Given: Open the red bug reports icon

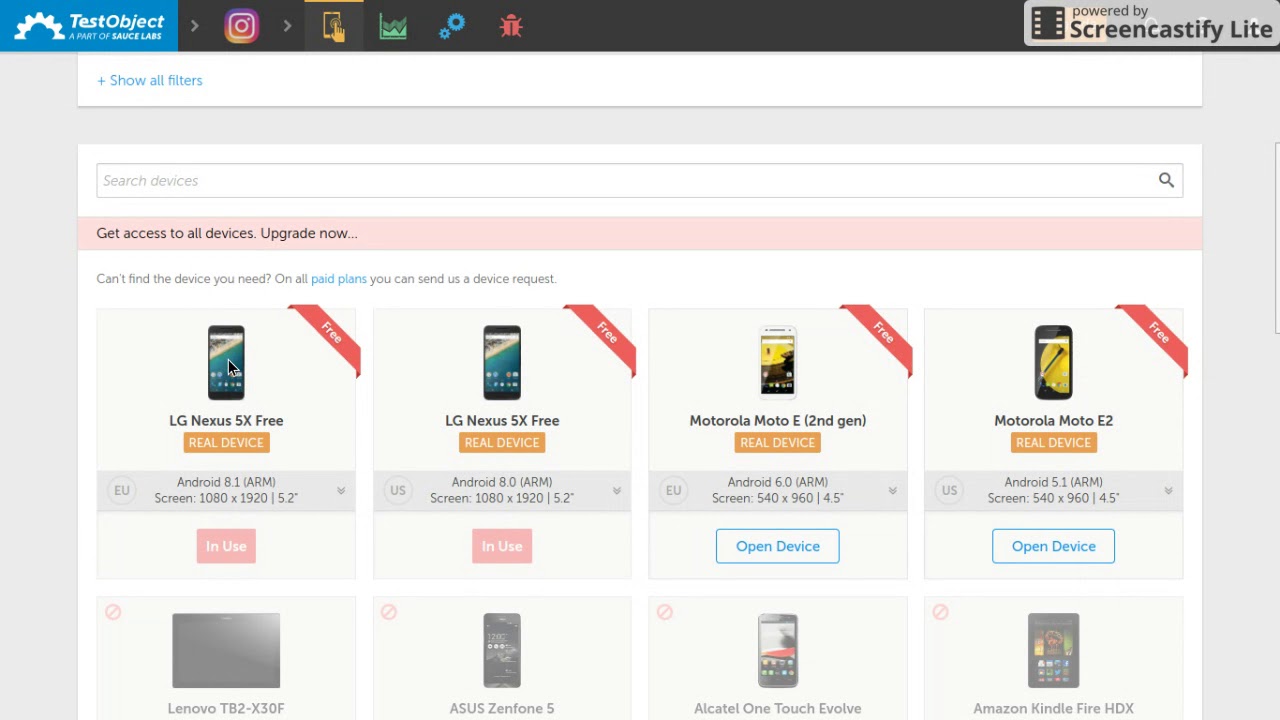Looking at the screenshot, I should pos(511,26).
